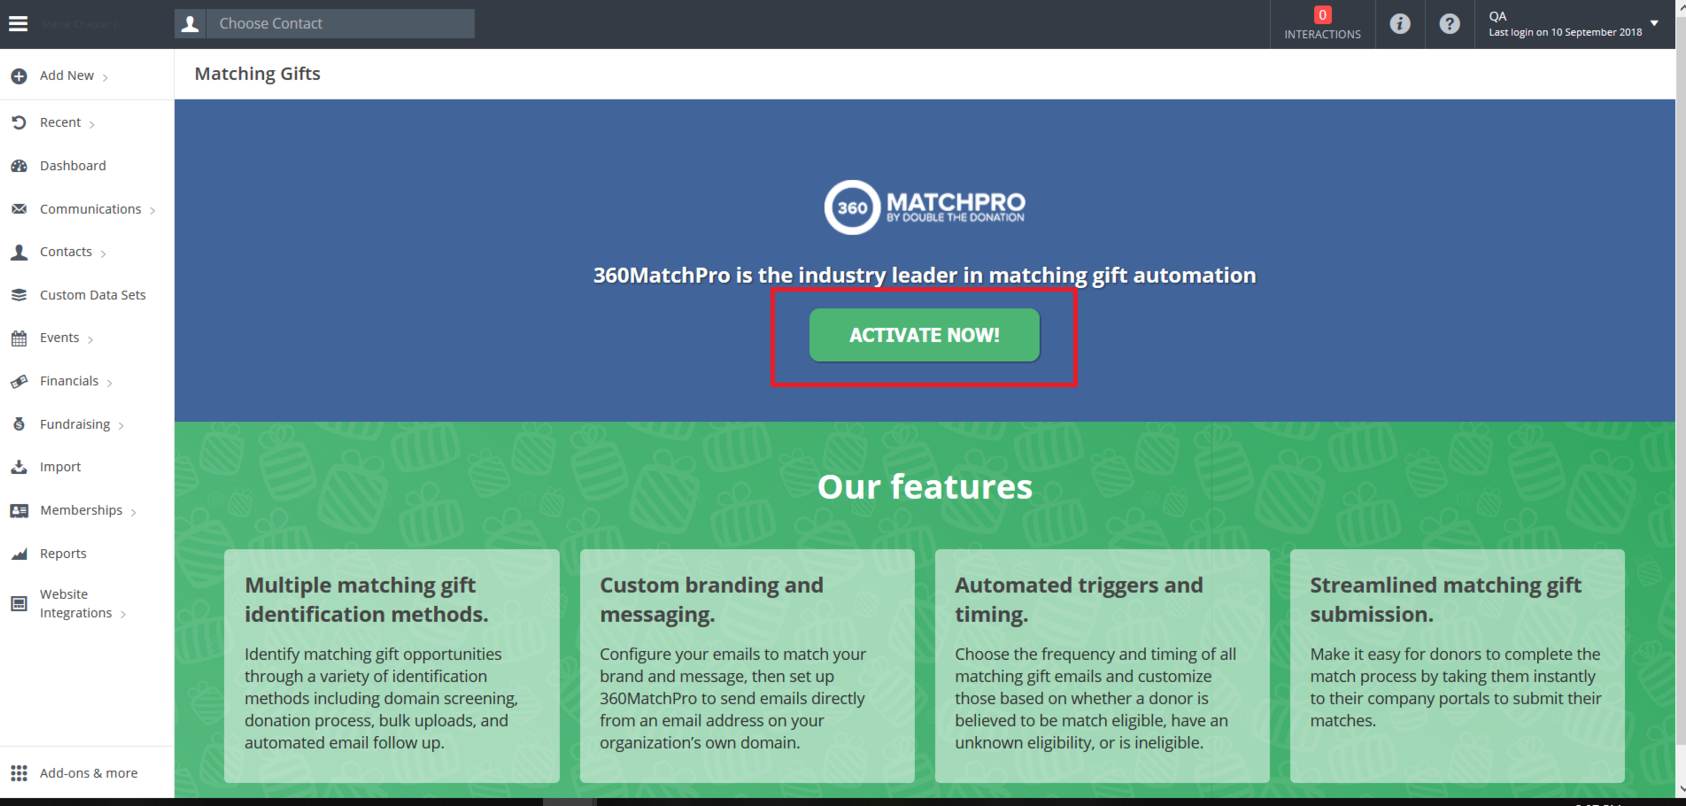This screenshot has width=1686, height=806.
Task: Click the Fundraising sidebar label
Action: tap(75, 424)
